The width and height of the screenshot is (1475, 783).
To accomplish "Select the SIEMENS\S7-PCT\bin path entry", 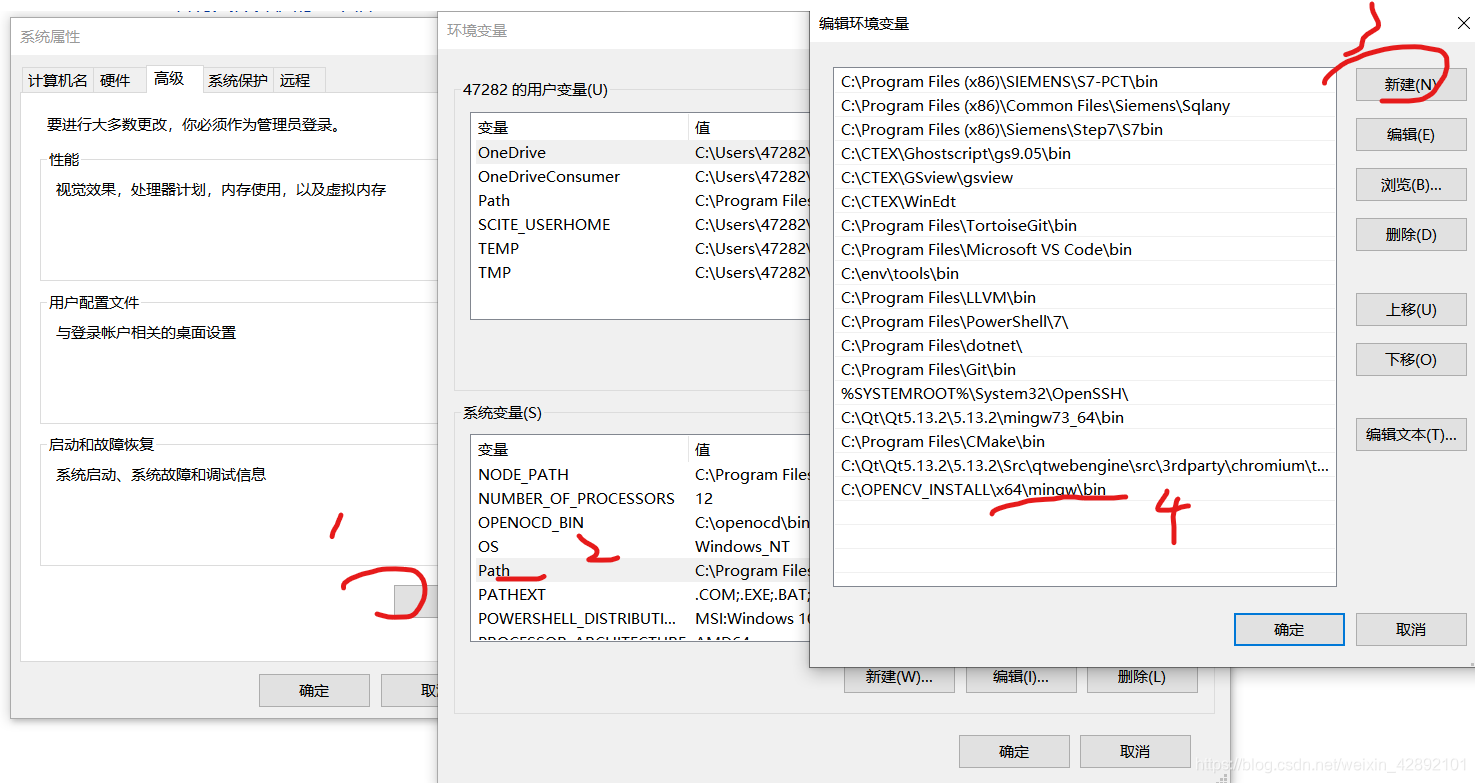I will [1084, 82].
